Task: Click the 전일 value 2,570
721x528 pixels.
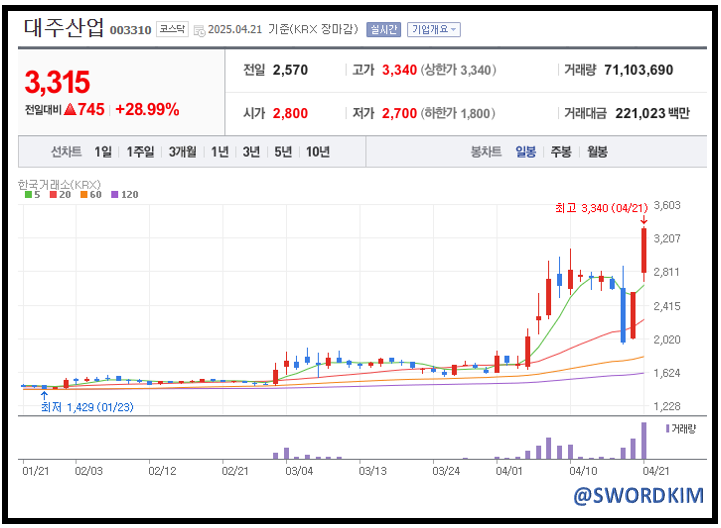Action: point(290,70)
